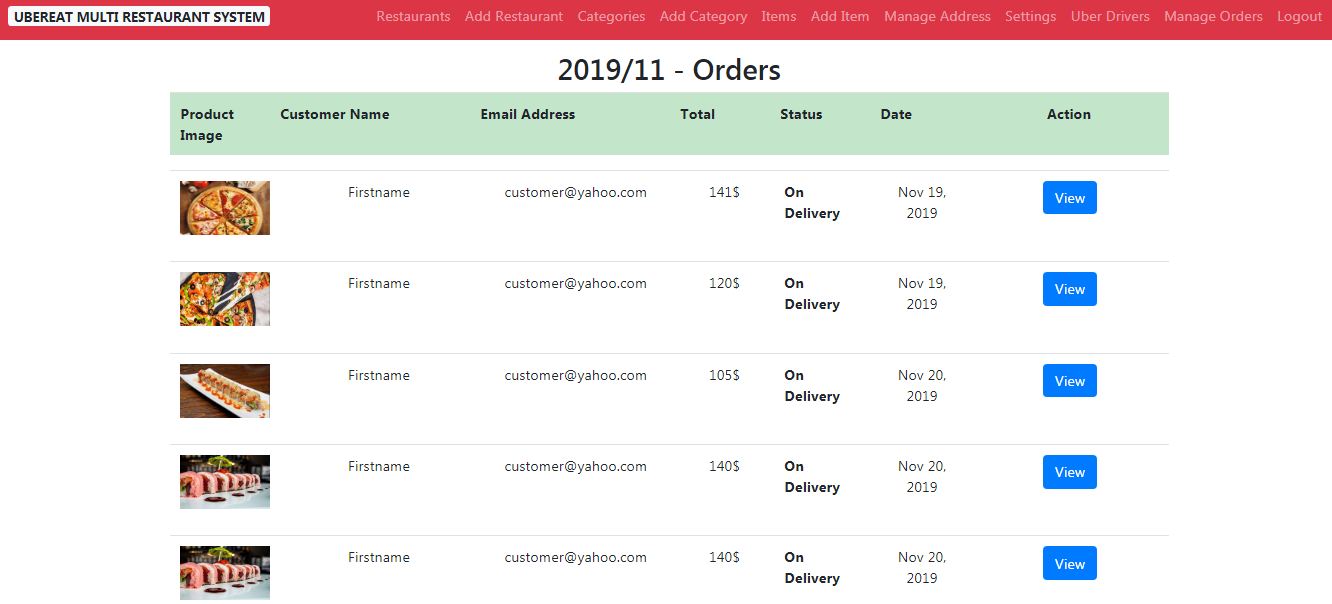Open Settings from the top bar

coord(1030,16)
